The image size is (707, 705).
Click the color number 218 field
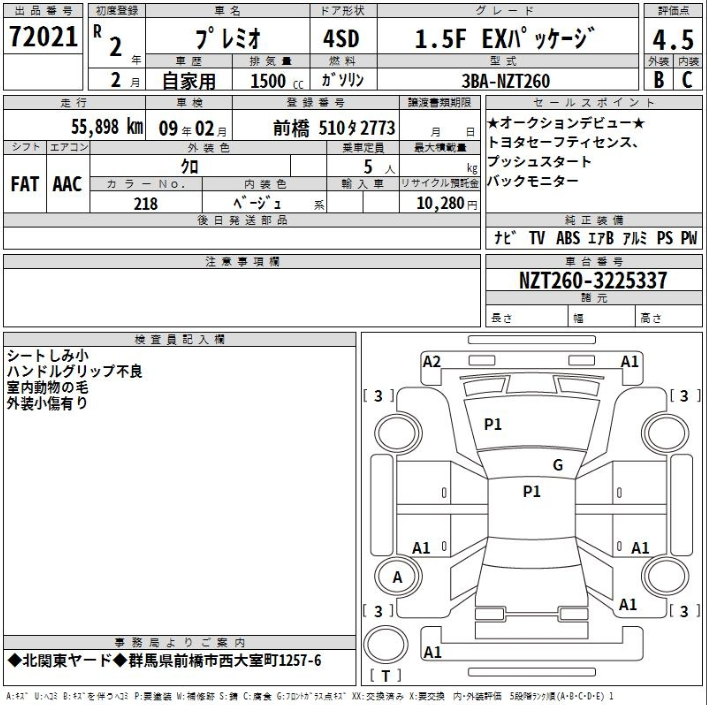click(x=146, y=202)
